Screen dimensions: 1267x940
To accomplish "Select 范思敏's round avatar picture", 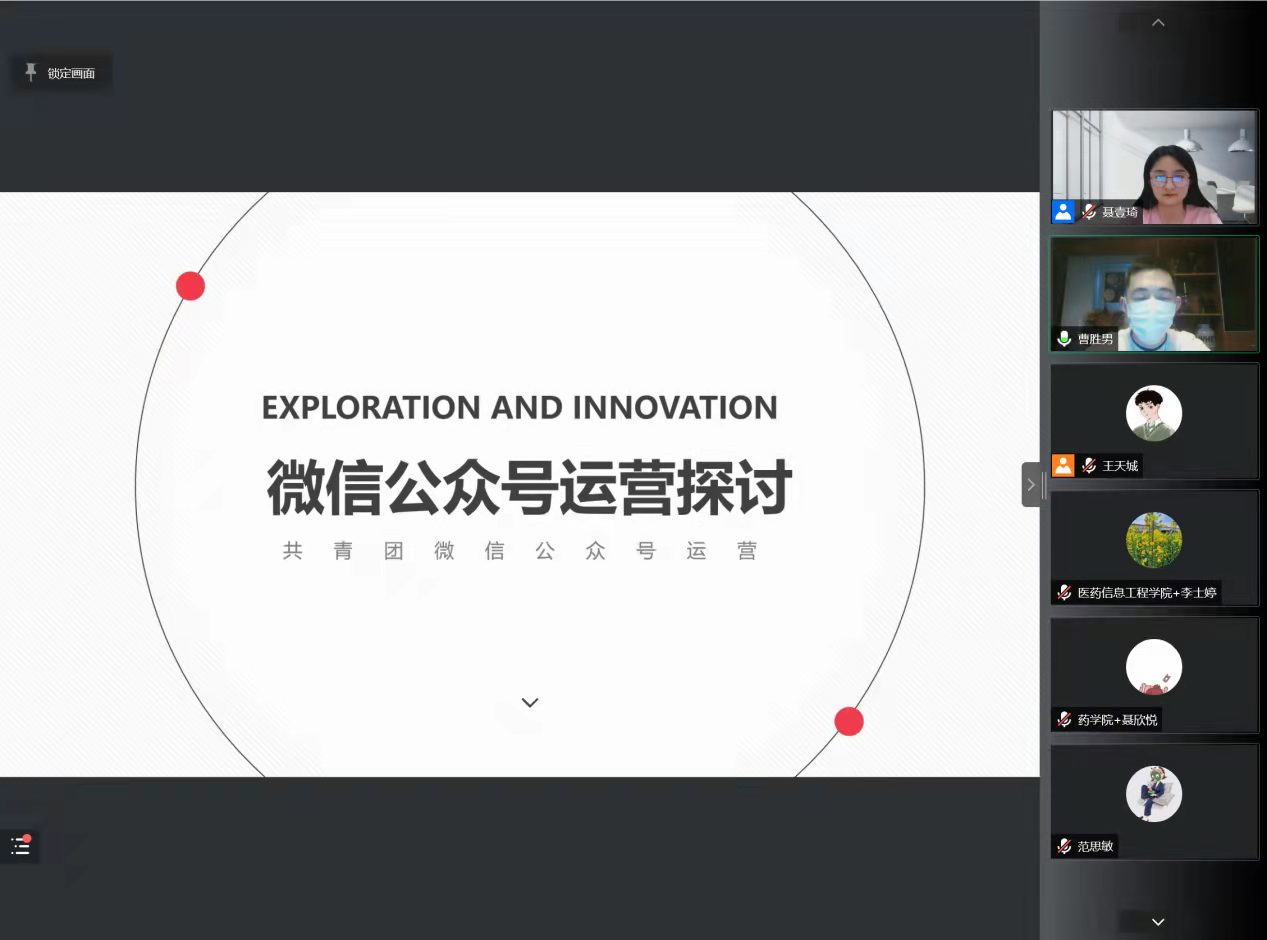I will click(1154, 794).
